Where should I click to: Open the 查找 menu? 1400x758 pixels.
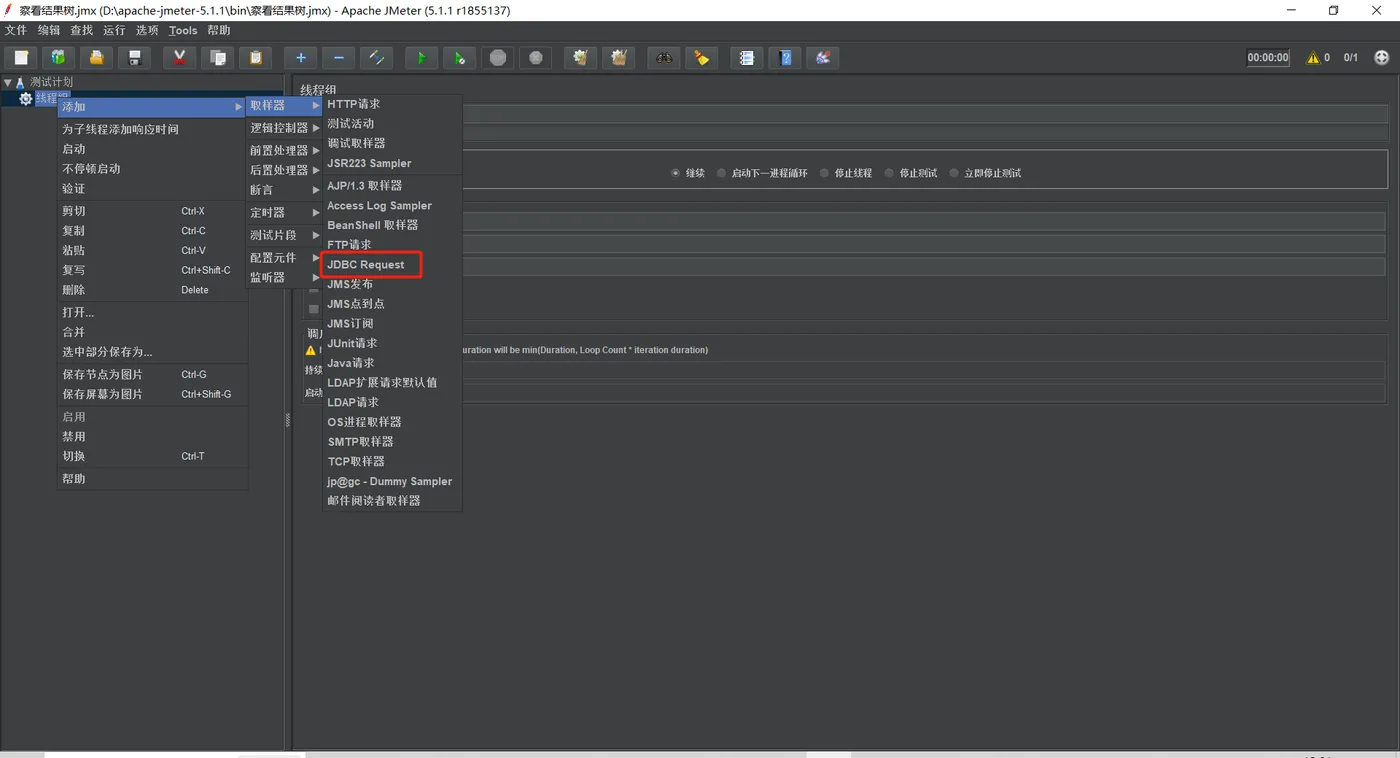82,31
